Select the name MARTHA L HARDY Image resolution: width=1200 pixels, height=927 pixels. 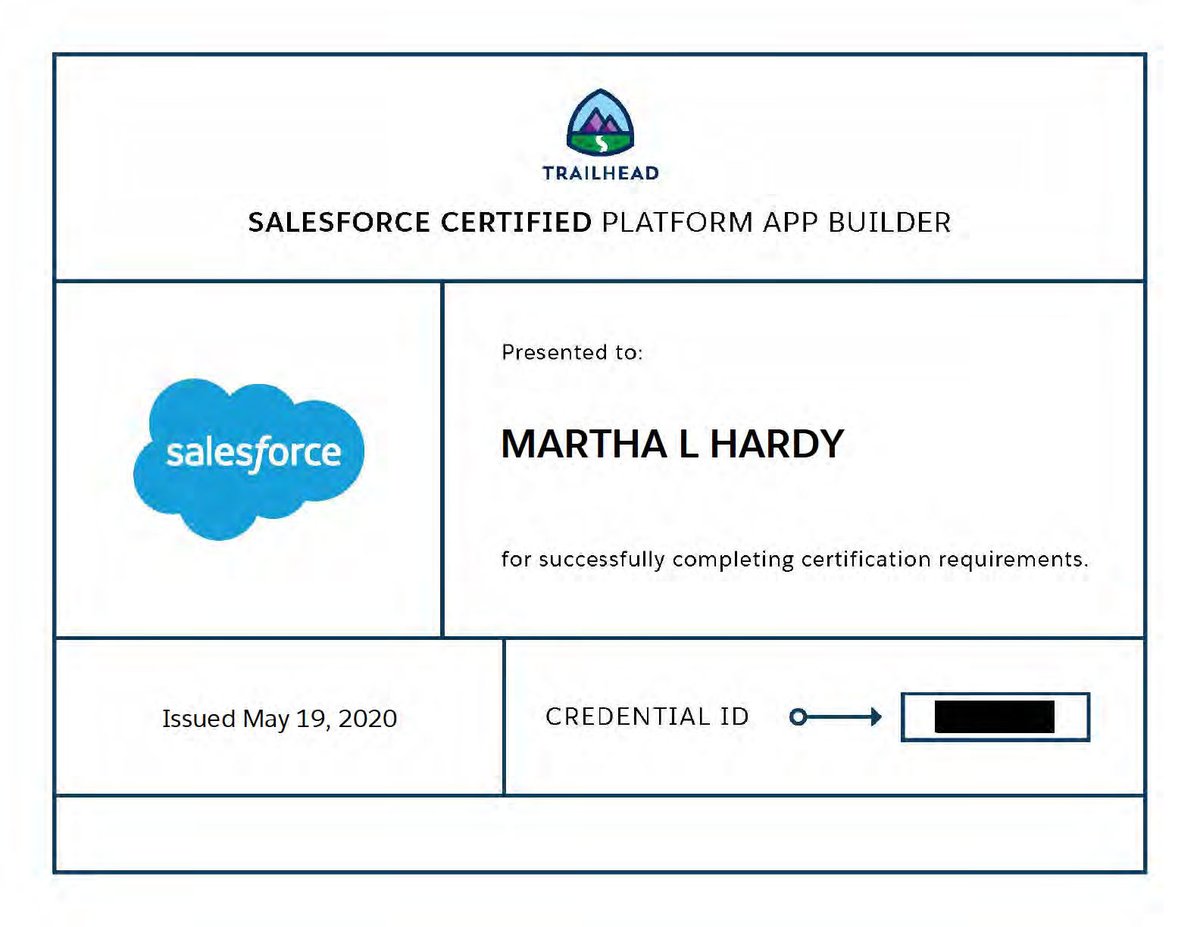point(672,444)
